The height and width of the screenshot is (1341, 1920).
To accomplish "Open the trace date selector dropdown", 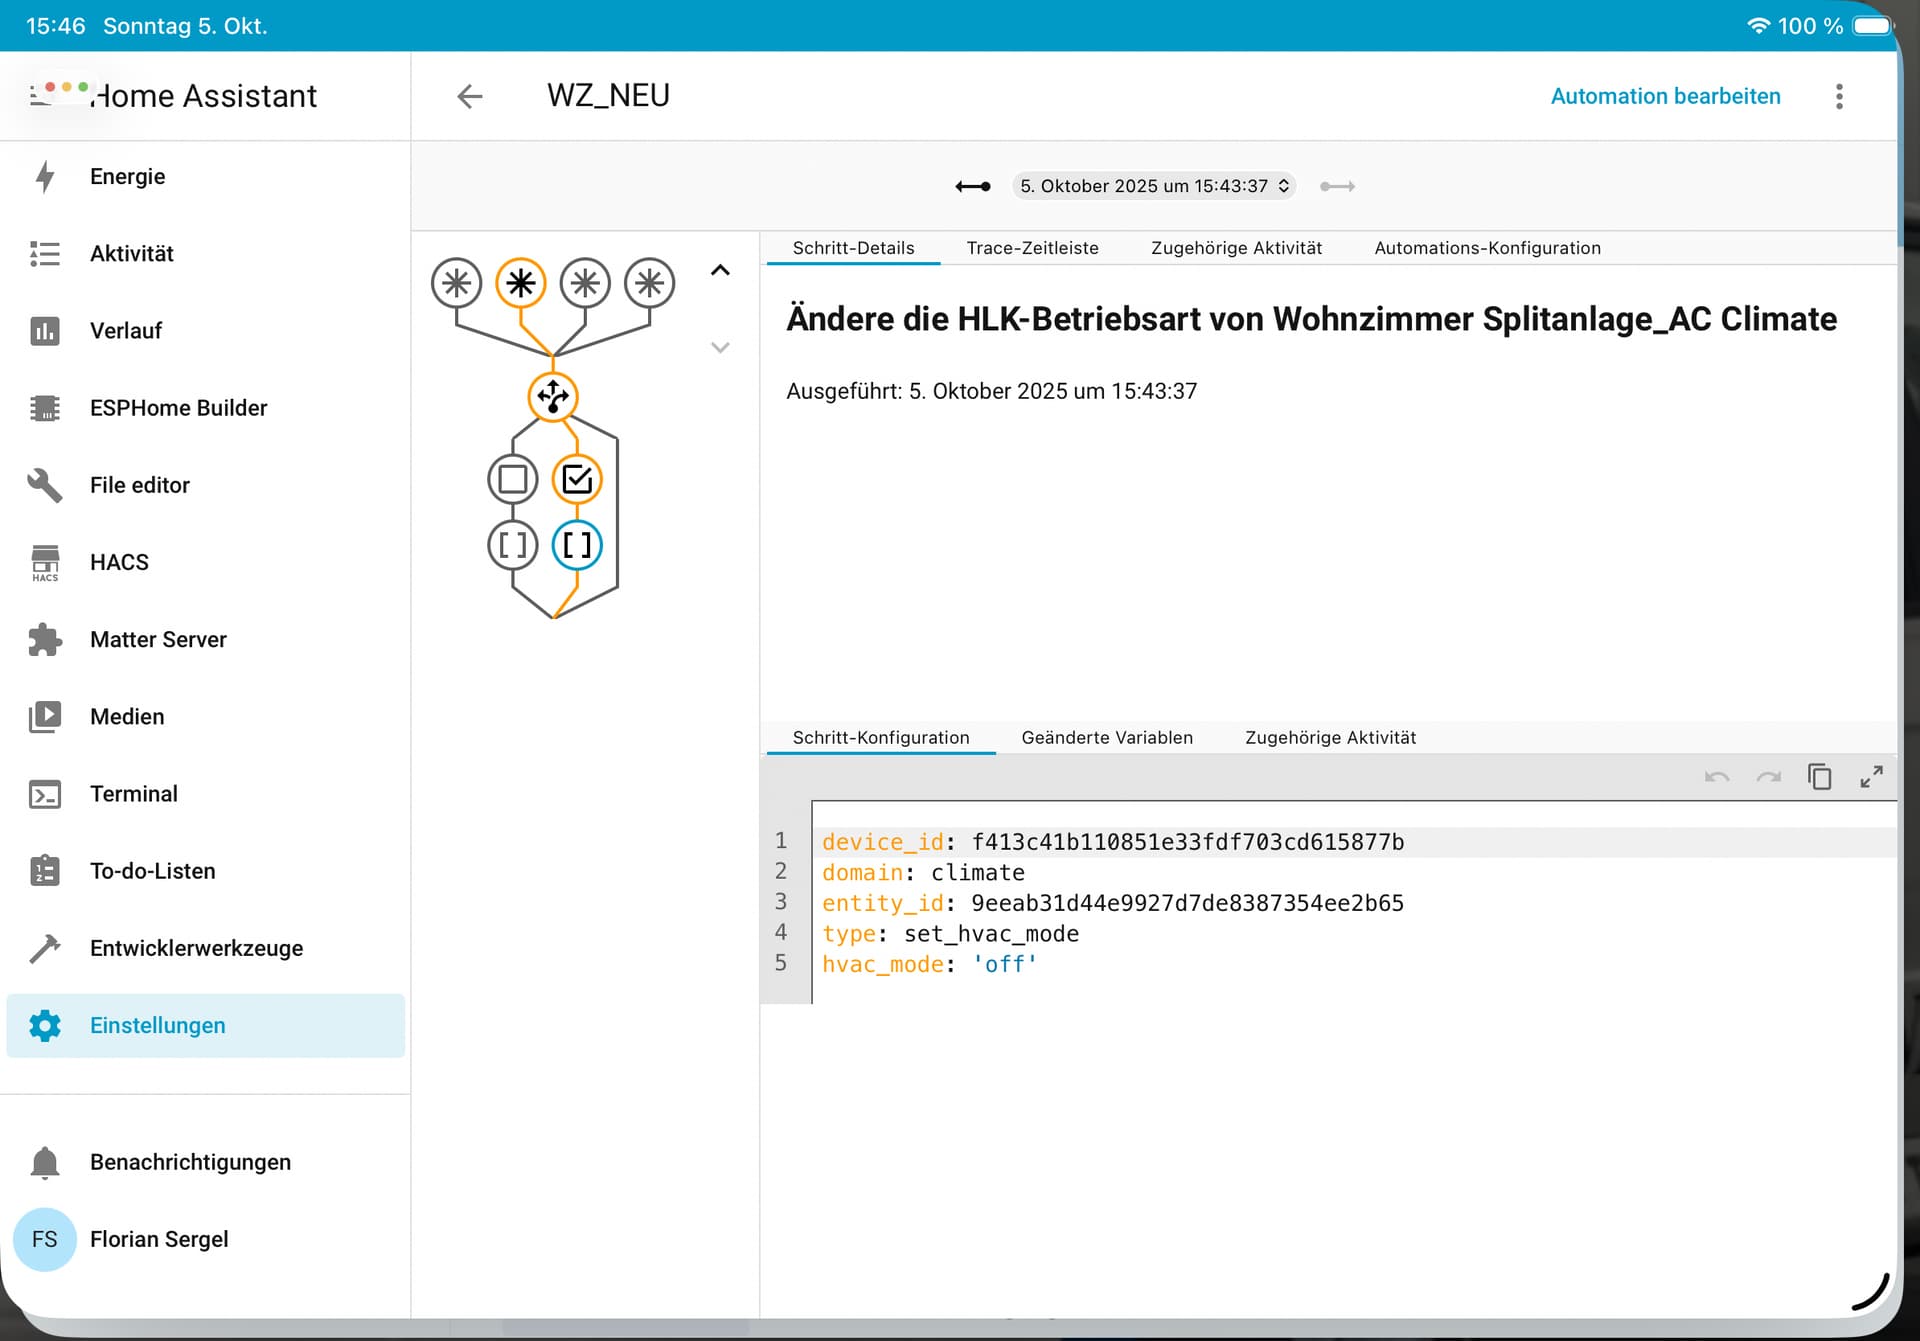I will (1153, 186).
